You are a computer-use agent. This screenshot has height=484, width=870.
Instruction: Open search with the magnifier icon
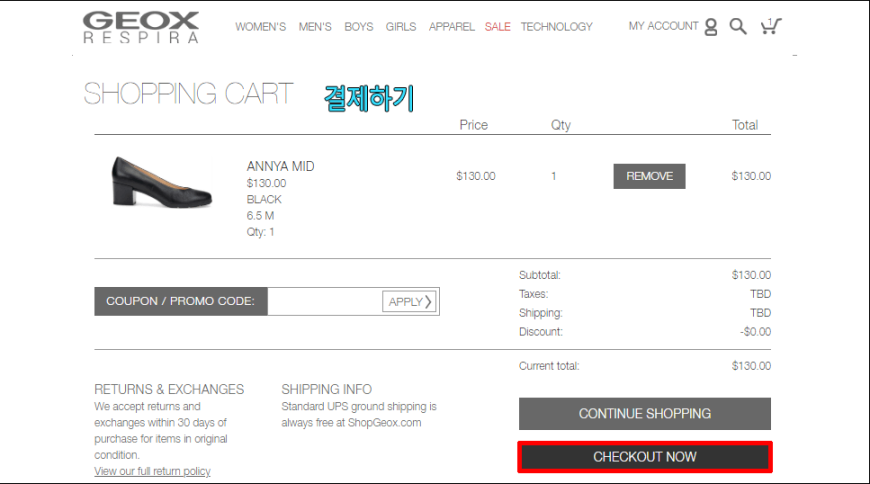[x=737, y=26]
